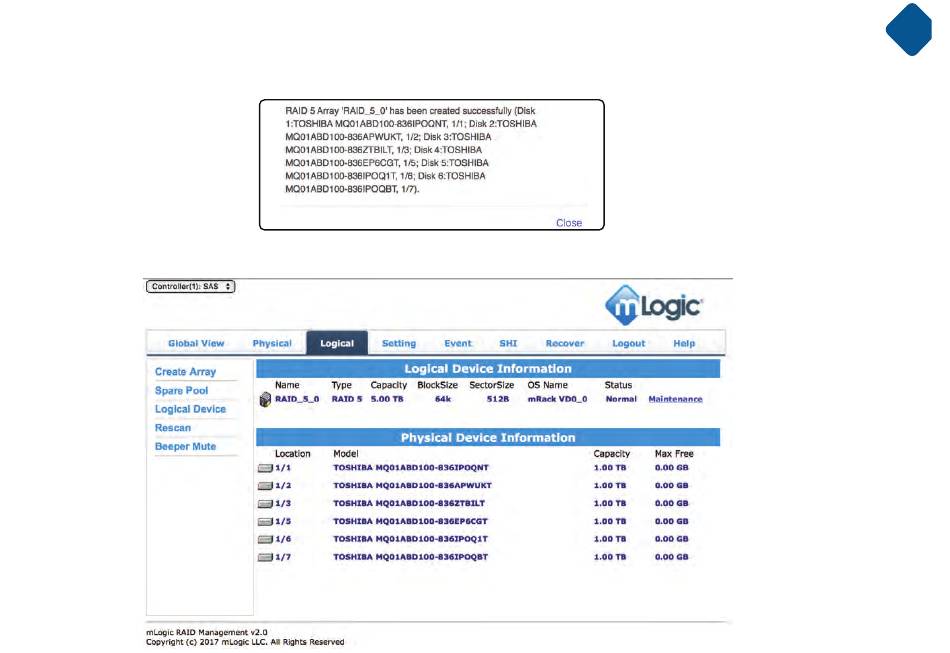Image resolution: width=950 pixels, height=653 pixels.
Task: Click model TOSHIBA MQ01ABD100-836ZTBILT
Action: [x=409, y=503]
